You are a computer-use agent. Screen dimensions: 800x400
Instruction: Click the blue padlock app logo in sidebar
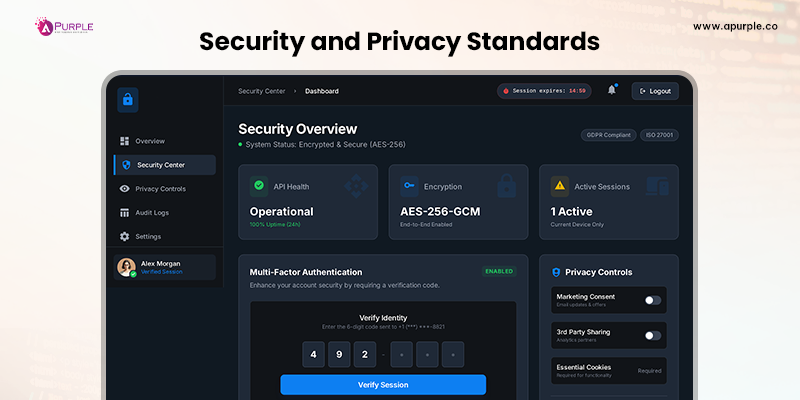point(128,100)
